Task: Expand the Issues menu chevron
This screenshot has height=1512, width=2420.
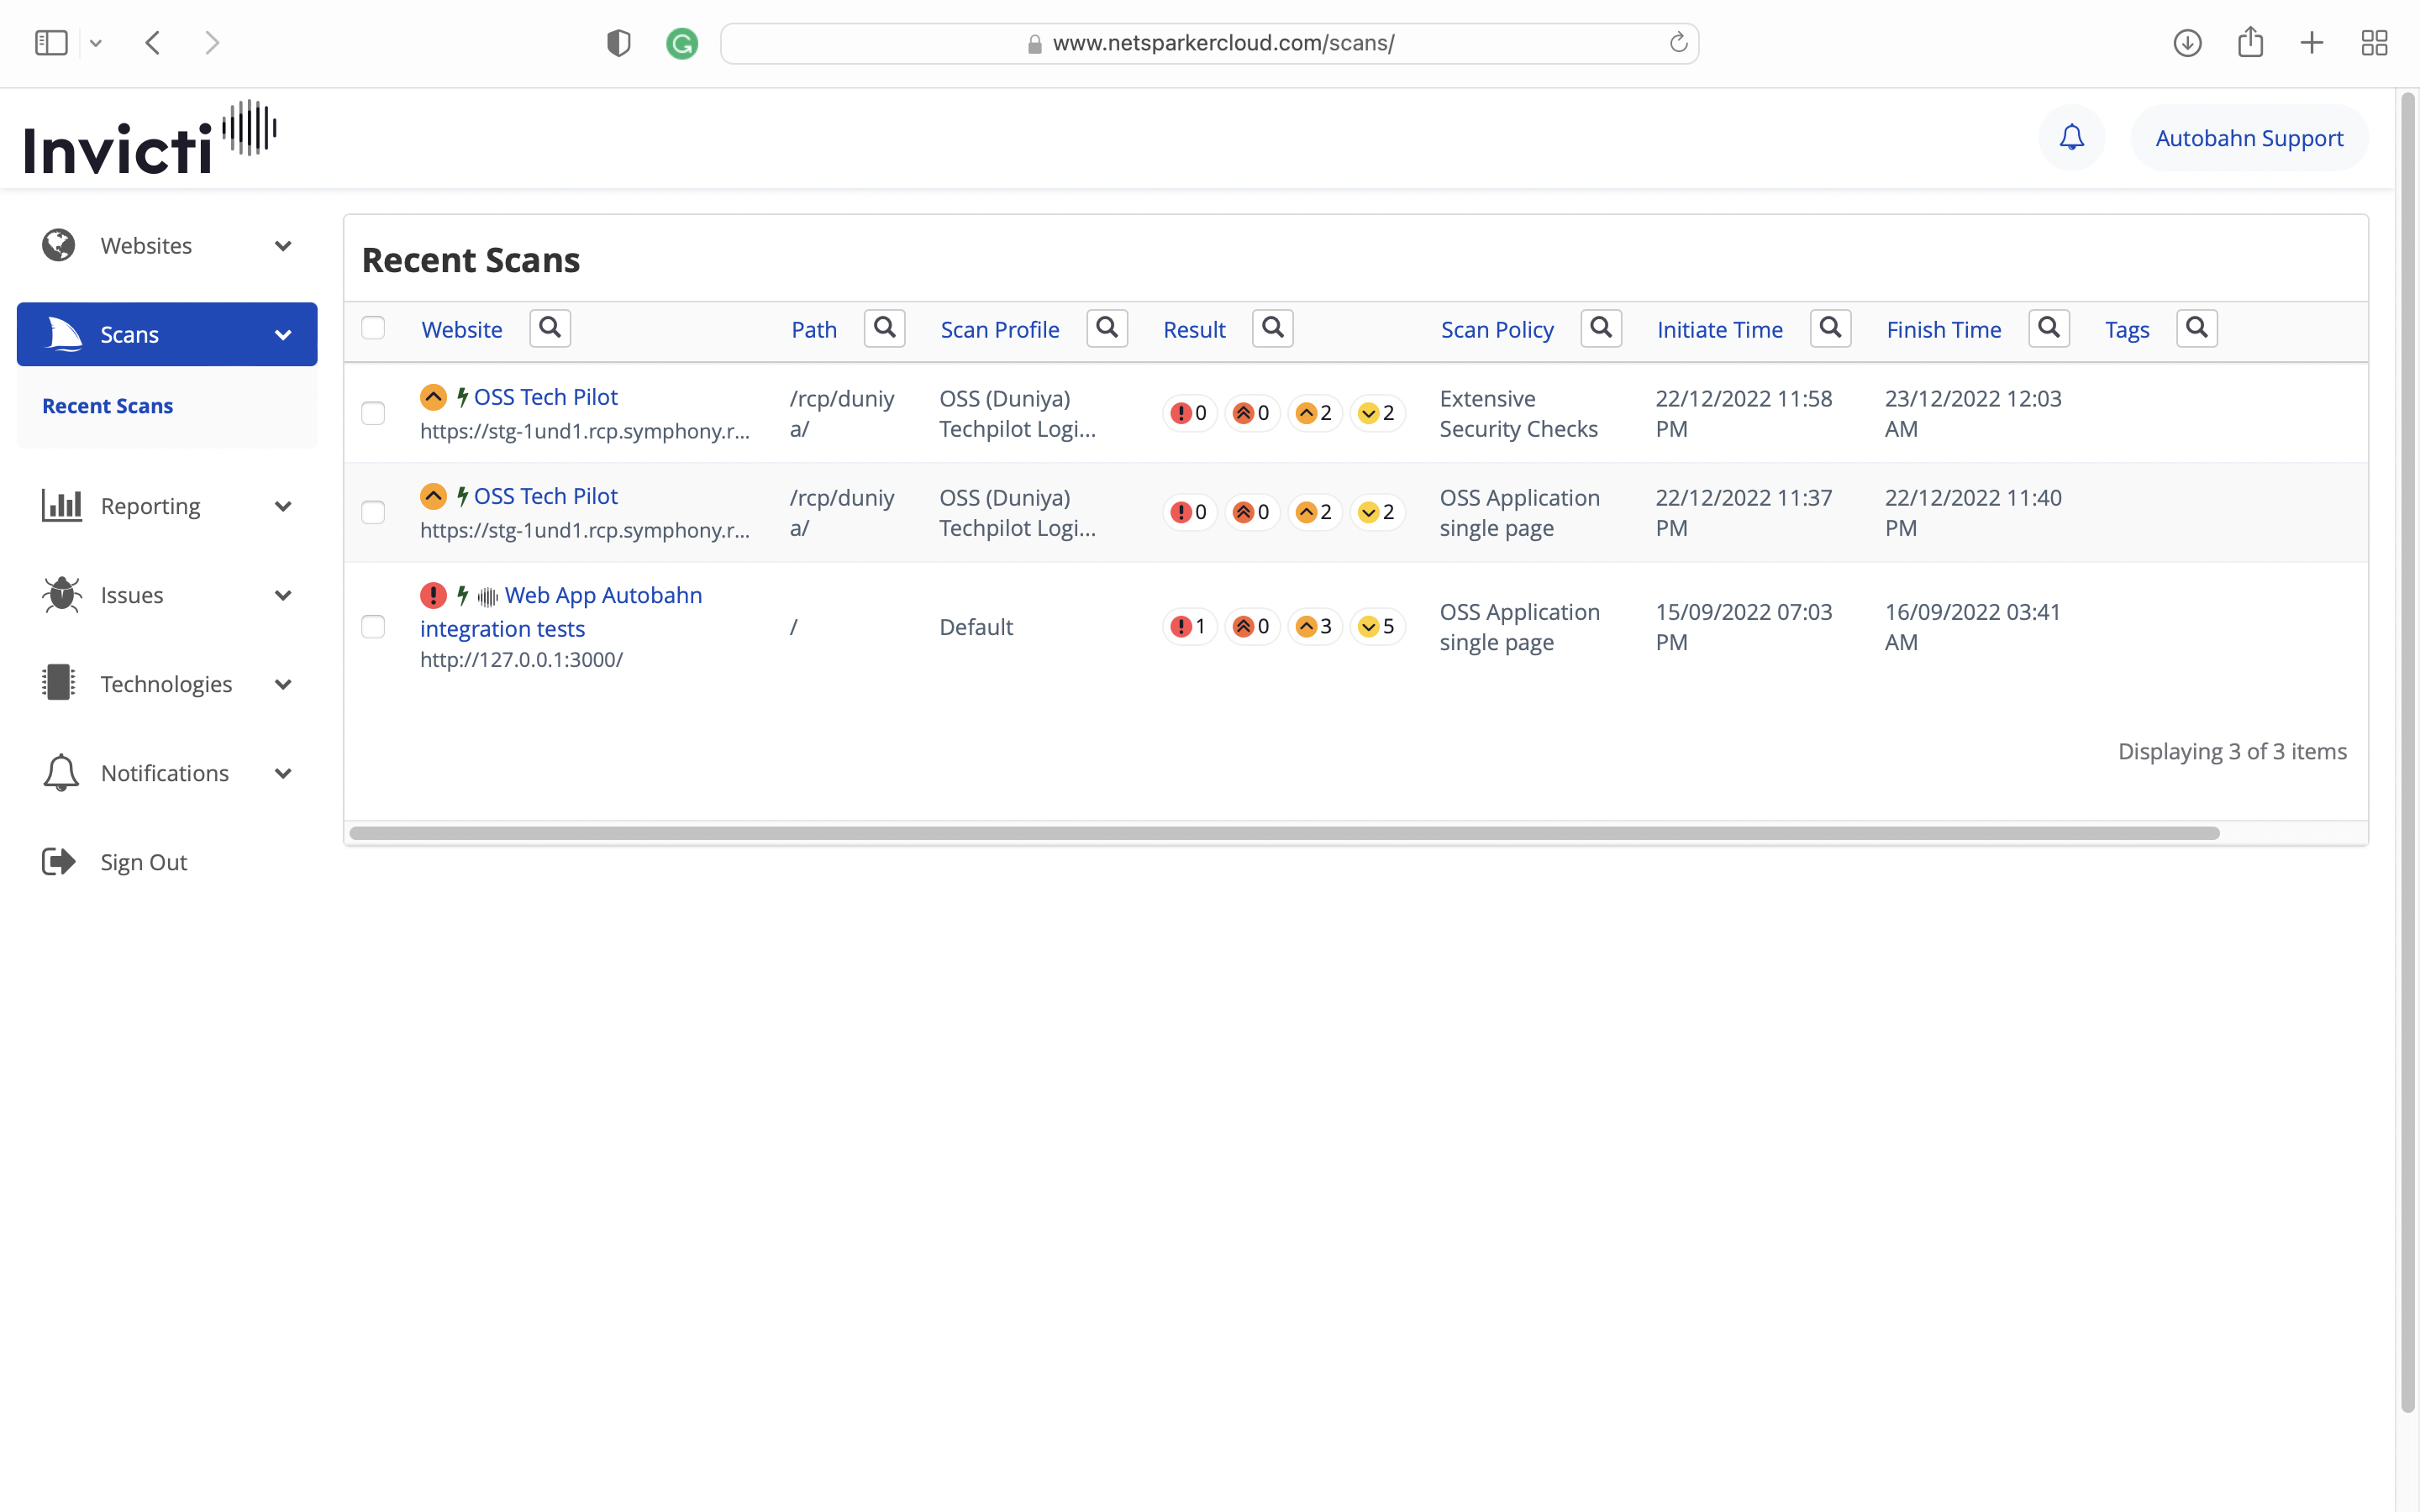Action: (x=283, y=595)
